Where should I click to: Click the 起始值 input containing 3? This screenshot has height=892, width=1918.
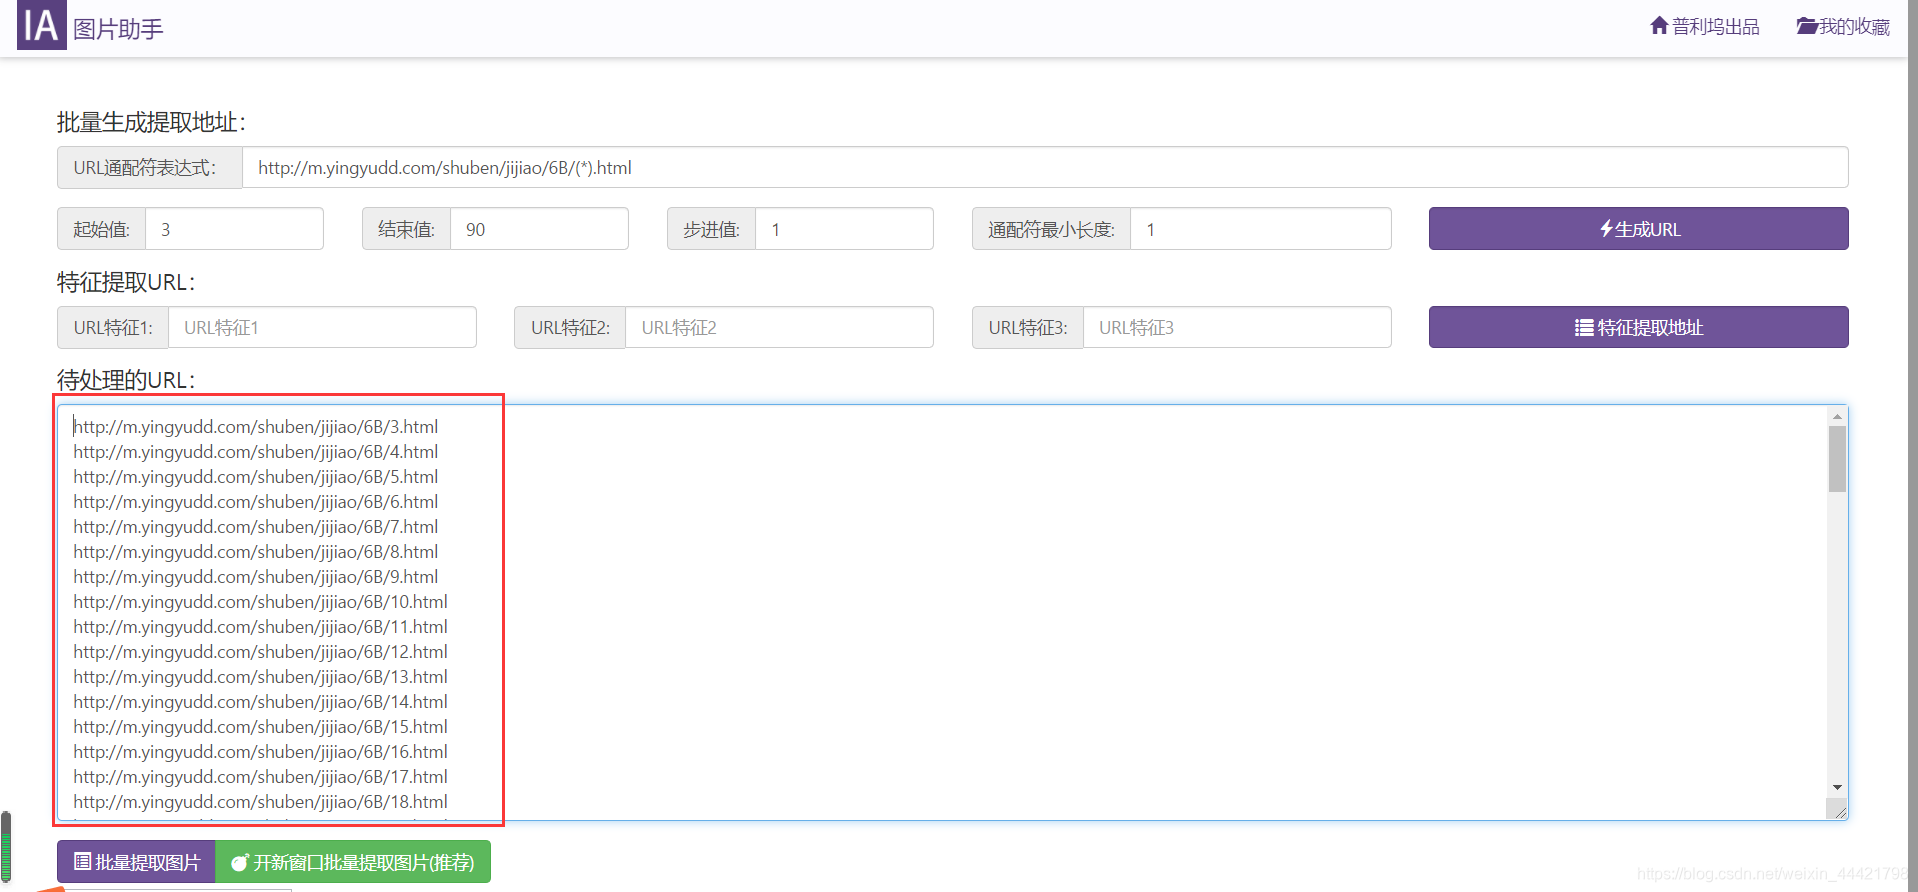[234, 229]
